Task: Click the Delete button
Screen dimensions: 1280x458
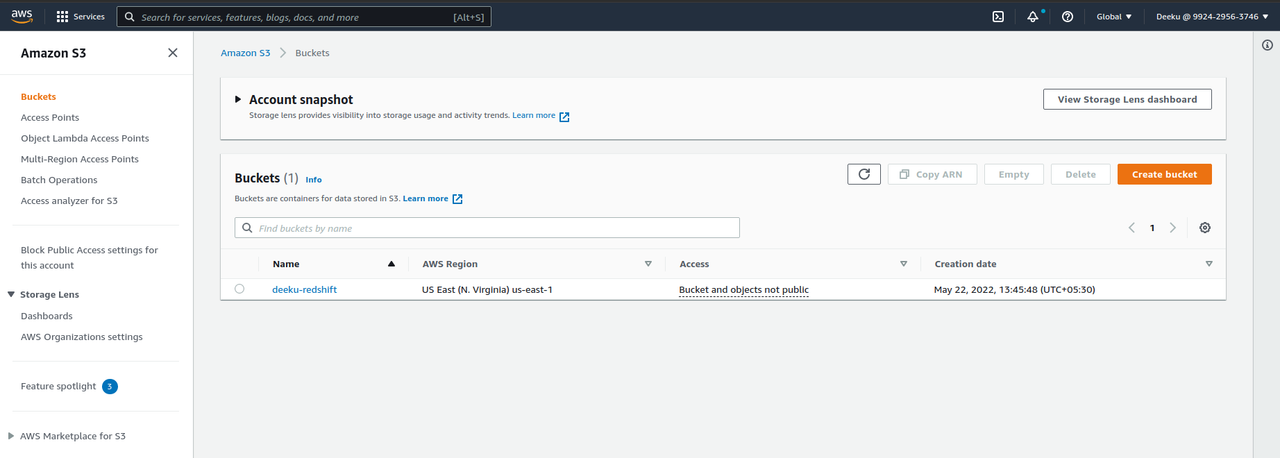Action: coord(1080,174)
